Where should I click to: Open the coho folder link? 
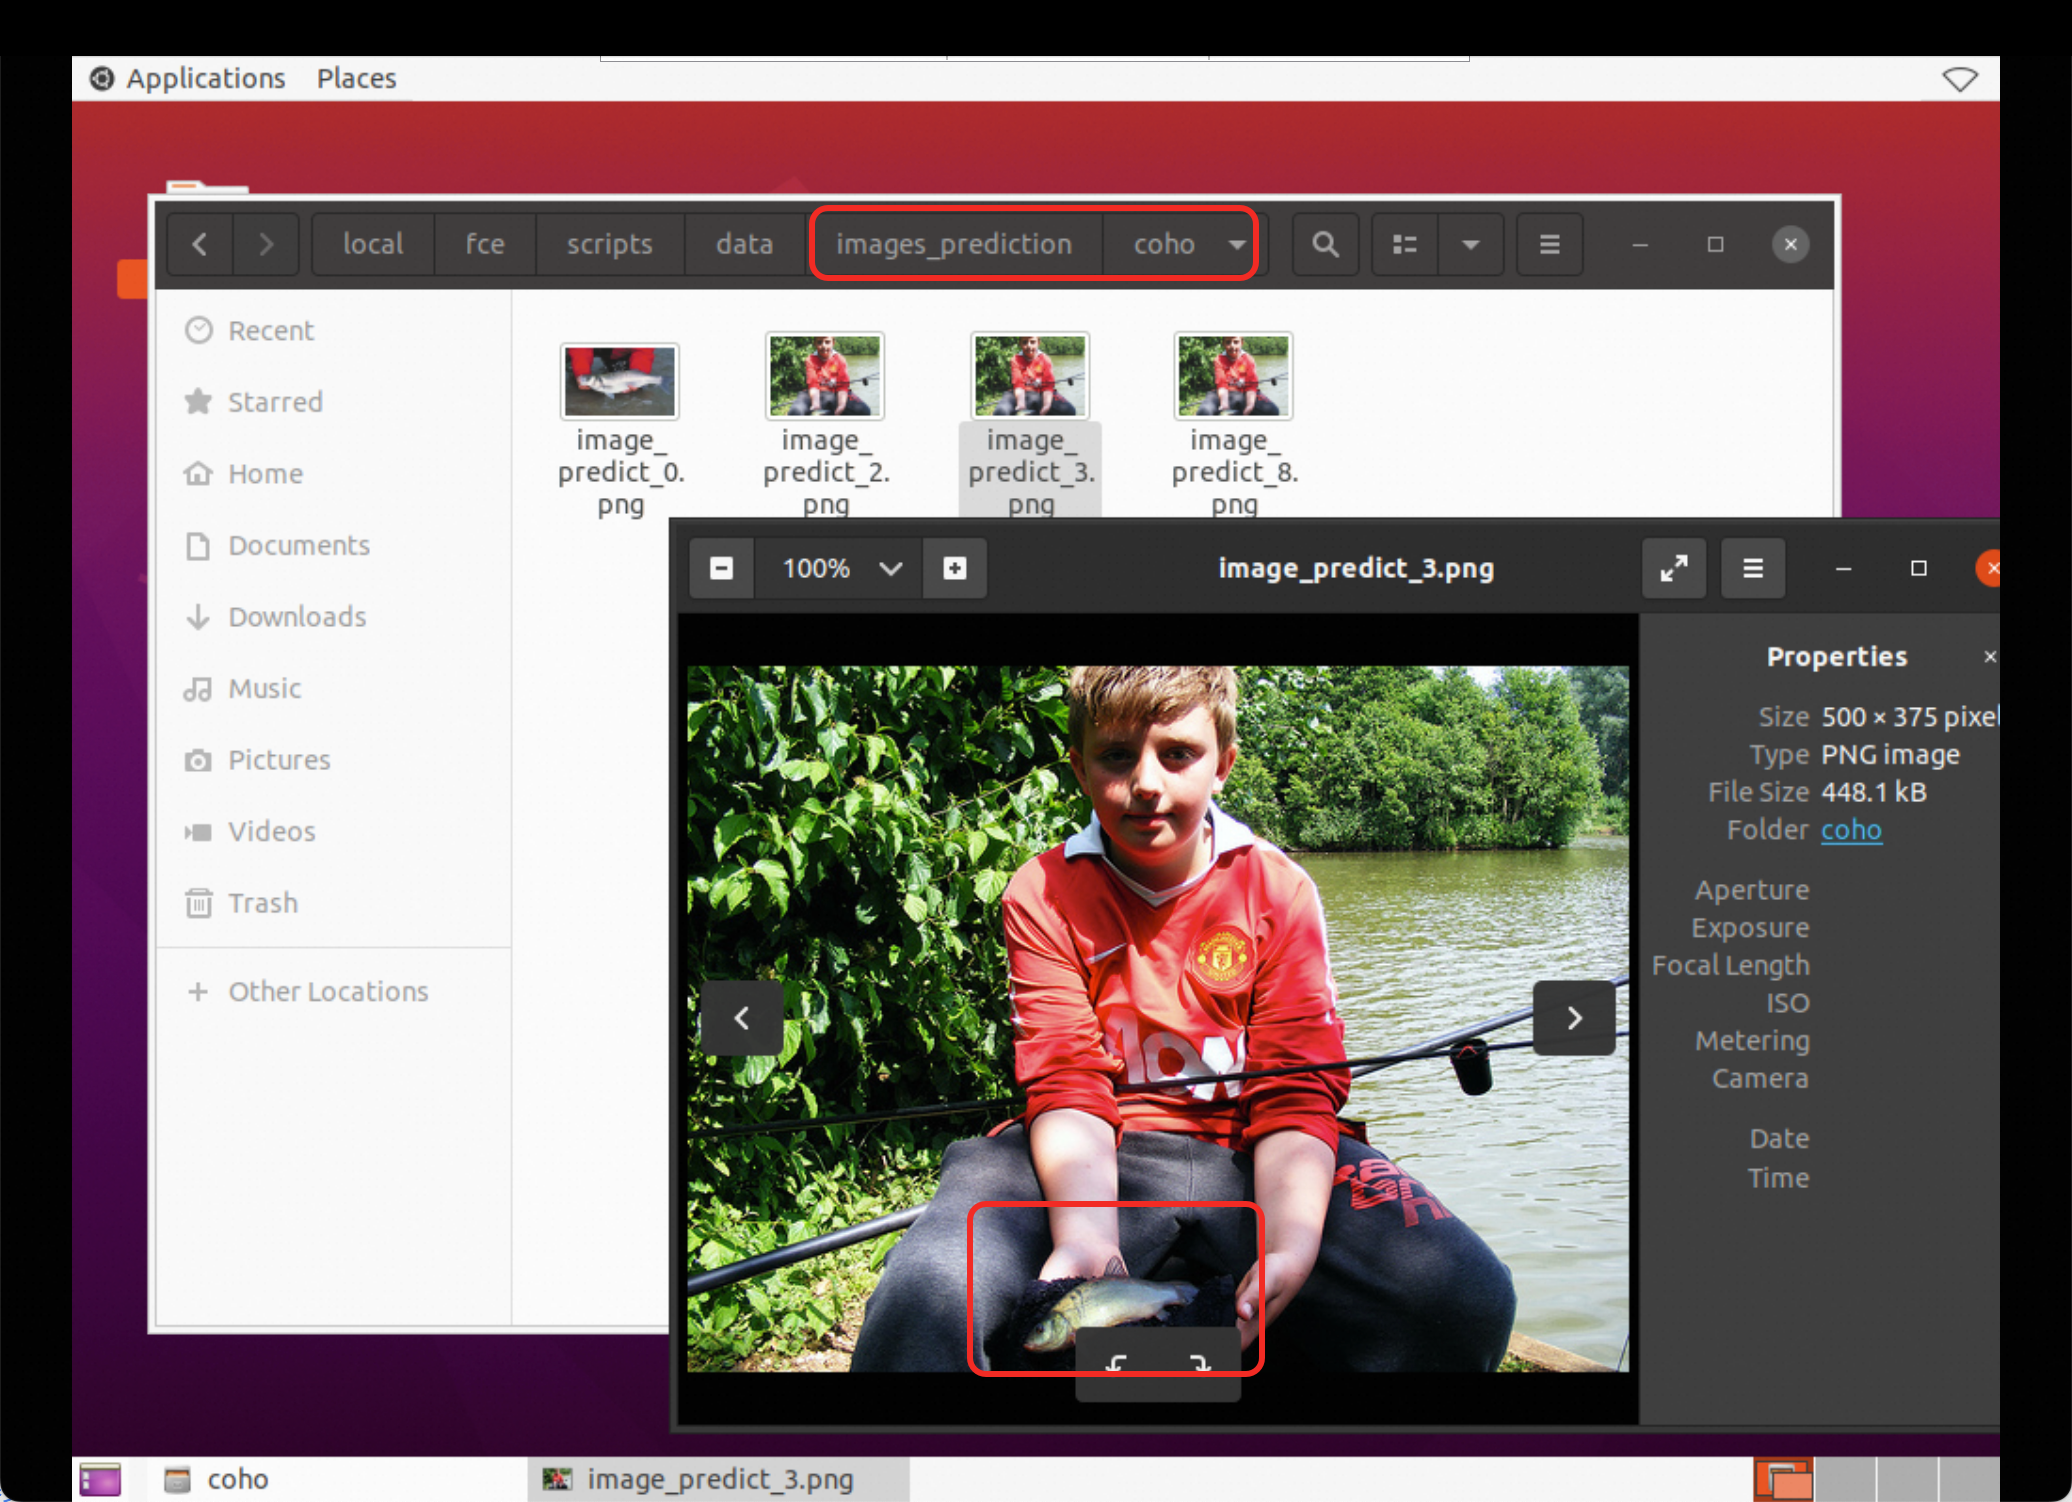pos(1850,829)
